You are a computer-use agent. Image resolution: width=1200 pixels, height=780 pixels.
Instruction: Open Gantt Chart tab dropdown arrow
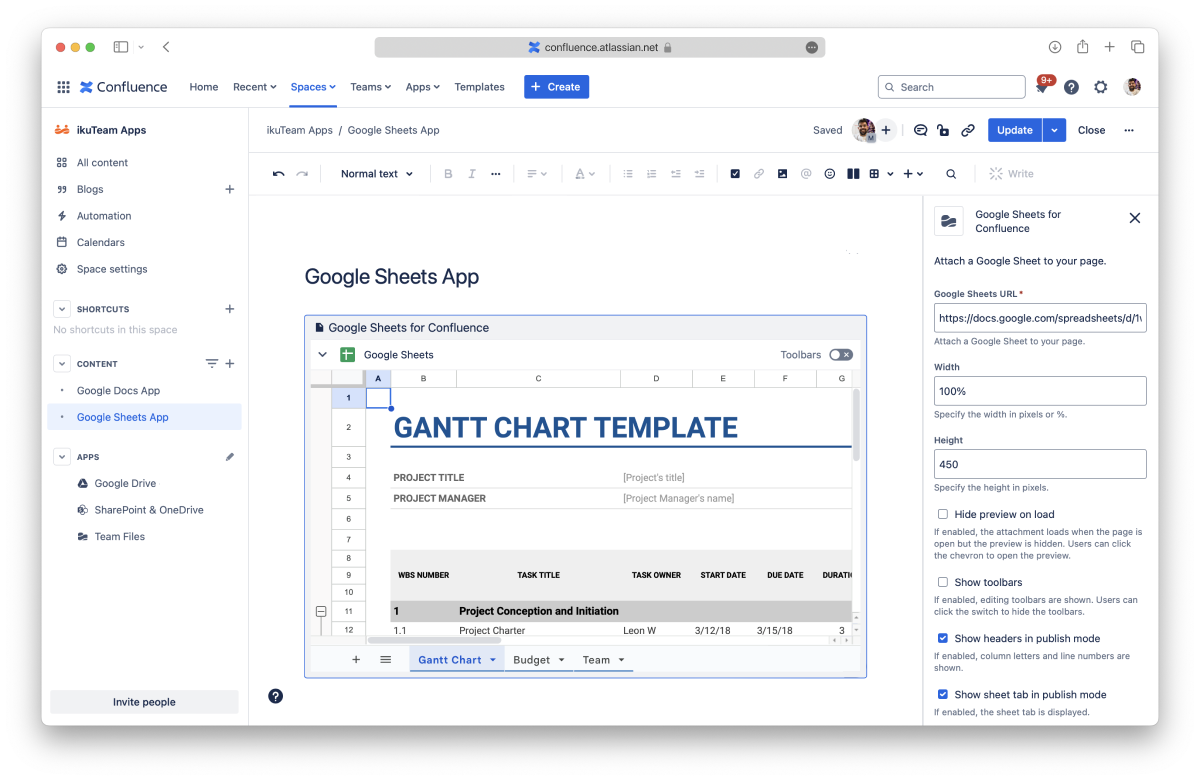tap(493, 660)
